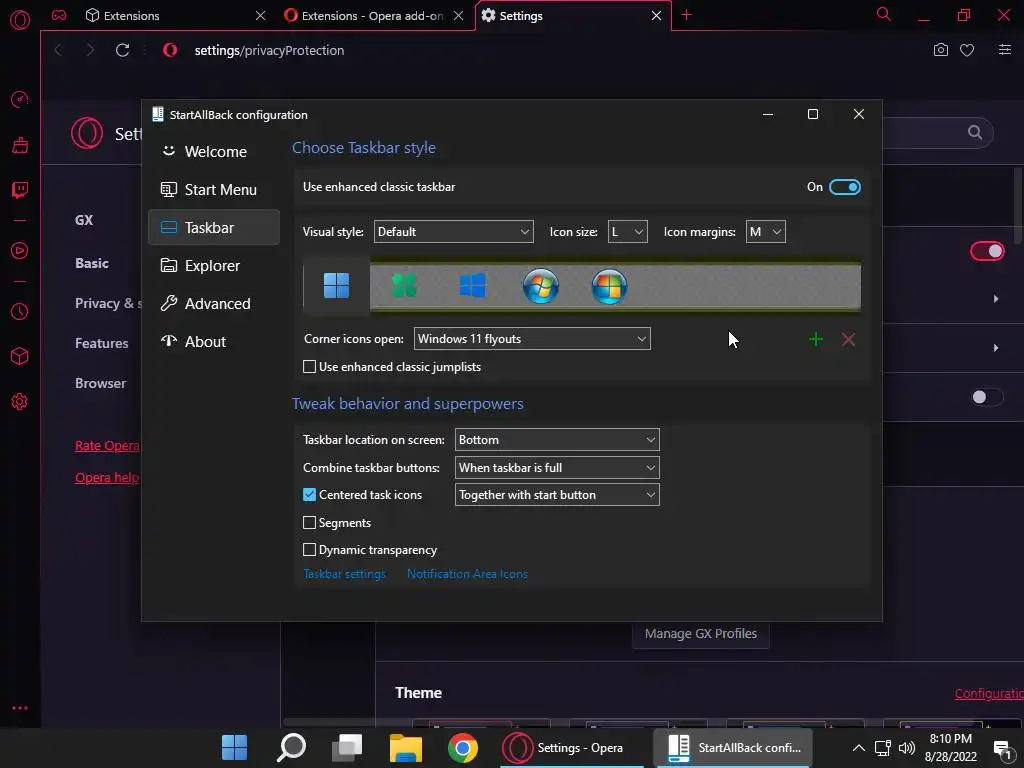Open Combine taskbar buttons dropdown

click(x=557, y=468)
